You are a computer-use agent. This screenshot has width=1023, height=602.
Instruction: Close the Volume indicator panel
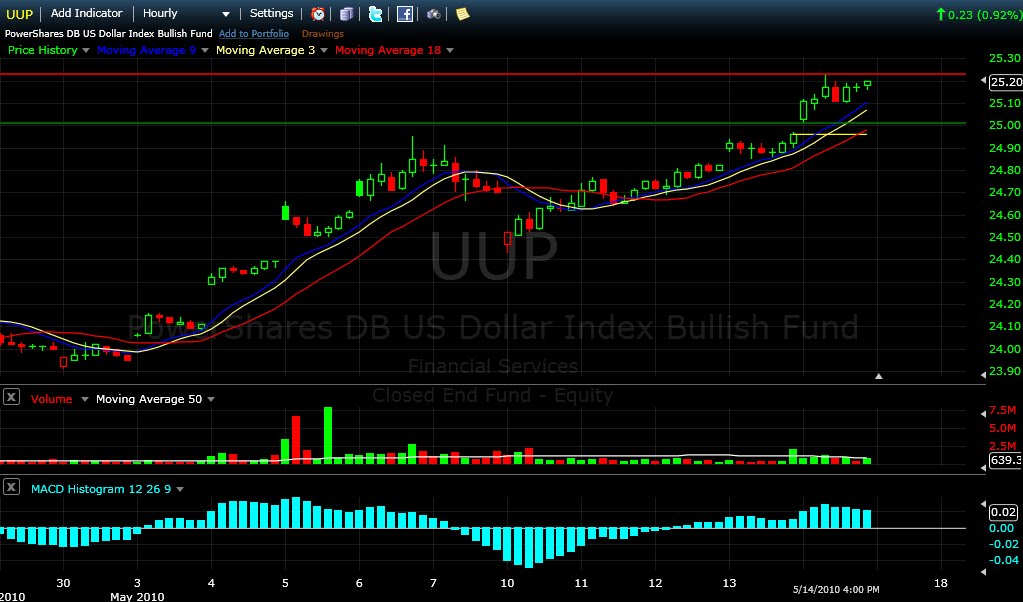11,397
